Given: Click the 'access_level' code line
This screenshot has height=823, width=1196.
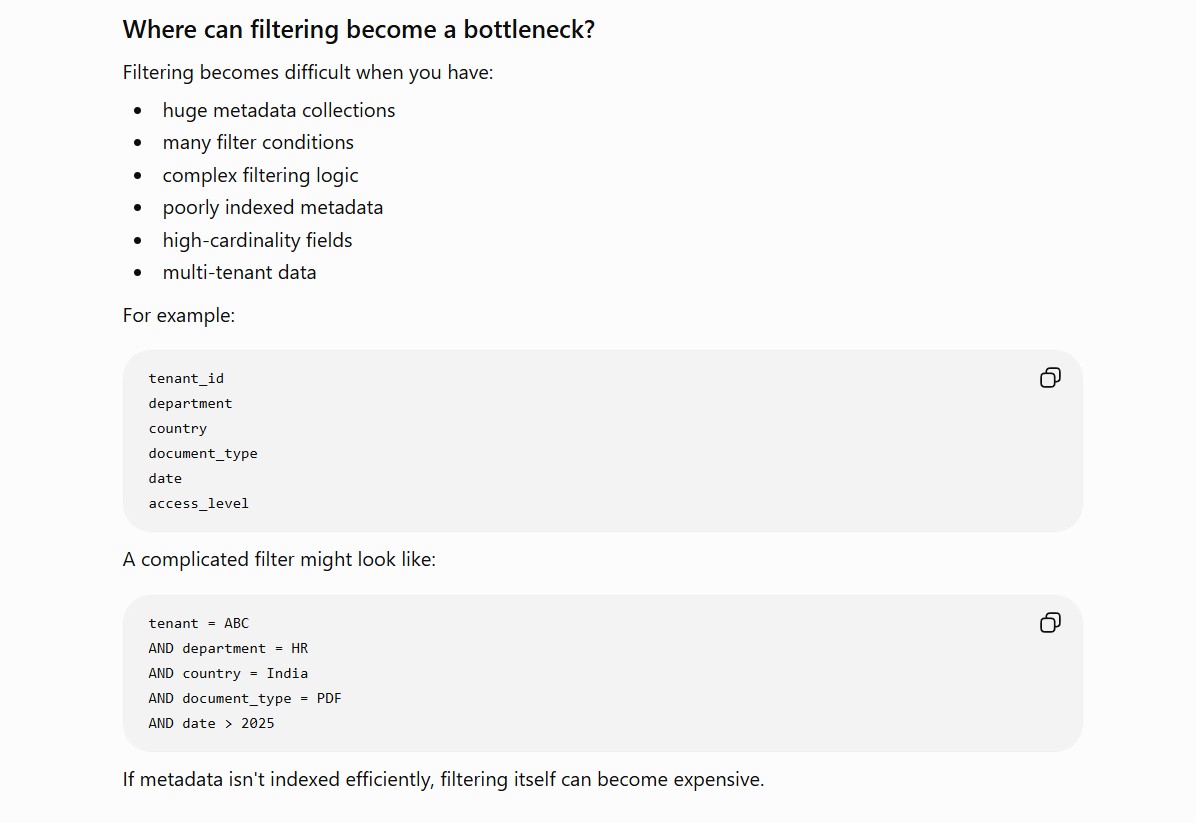Looking at the screenshot, I should (x=198, y=503).
